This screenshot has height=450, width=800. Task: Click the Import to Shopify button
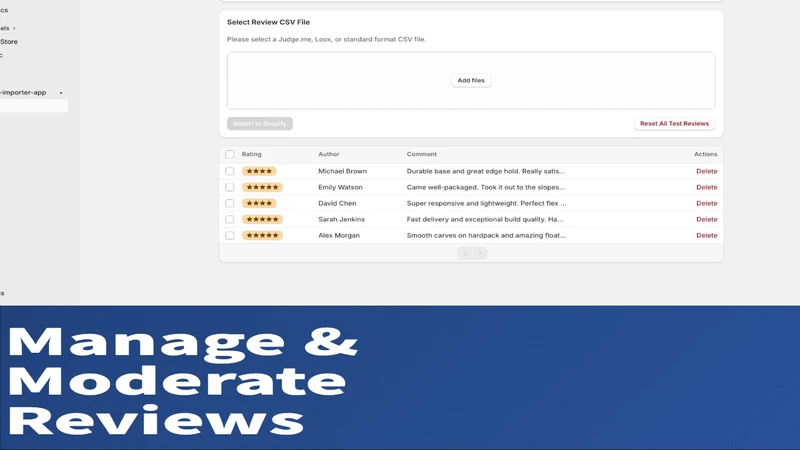tap(260, 123)
